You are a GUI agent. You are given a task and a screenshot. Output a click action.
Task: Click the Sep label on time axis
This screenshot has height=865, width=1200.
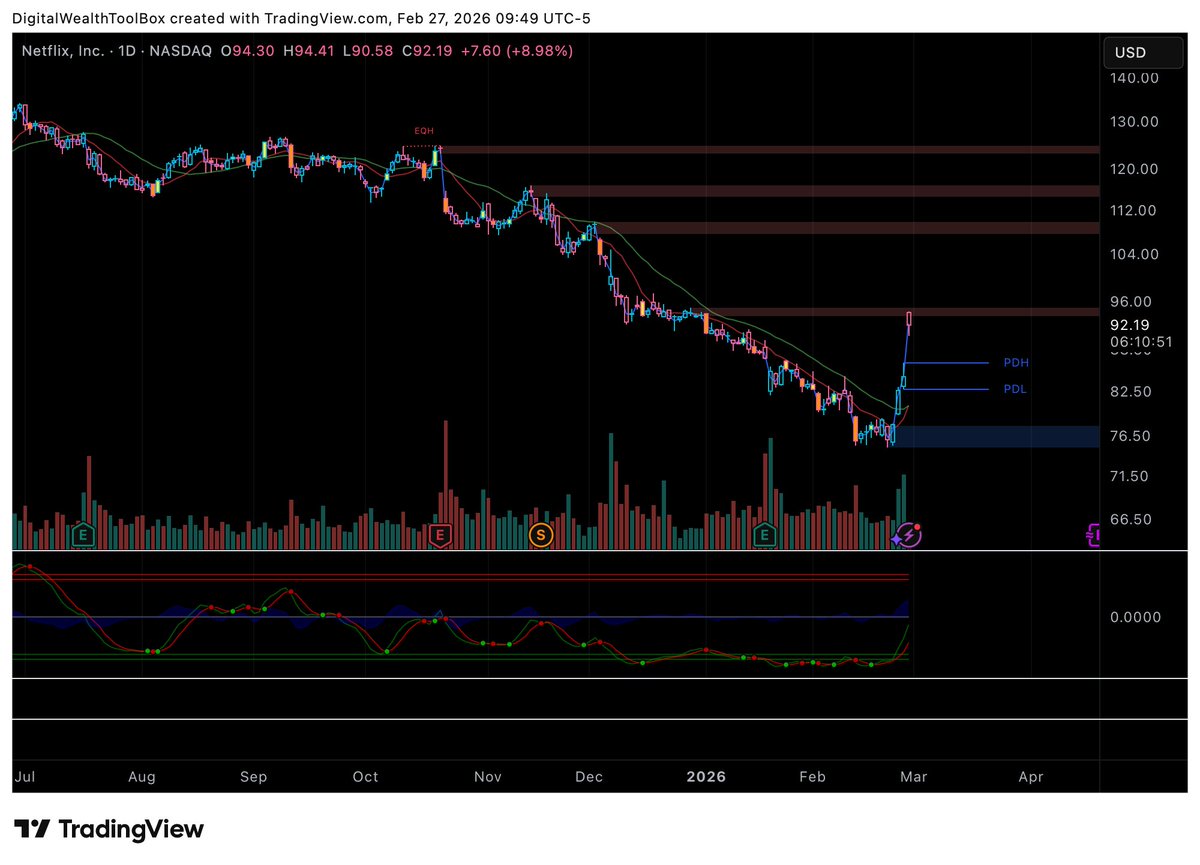click(x=254, y=777)
